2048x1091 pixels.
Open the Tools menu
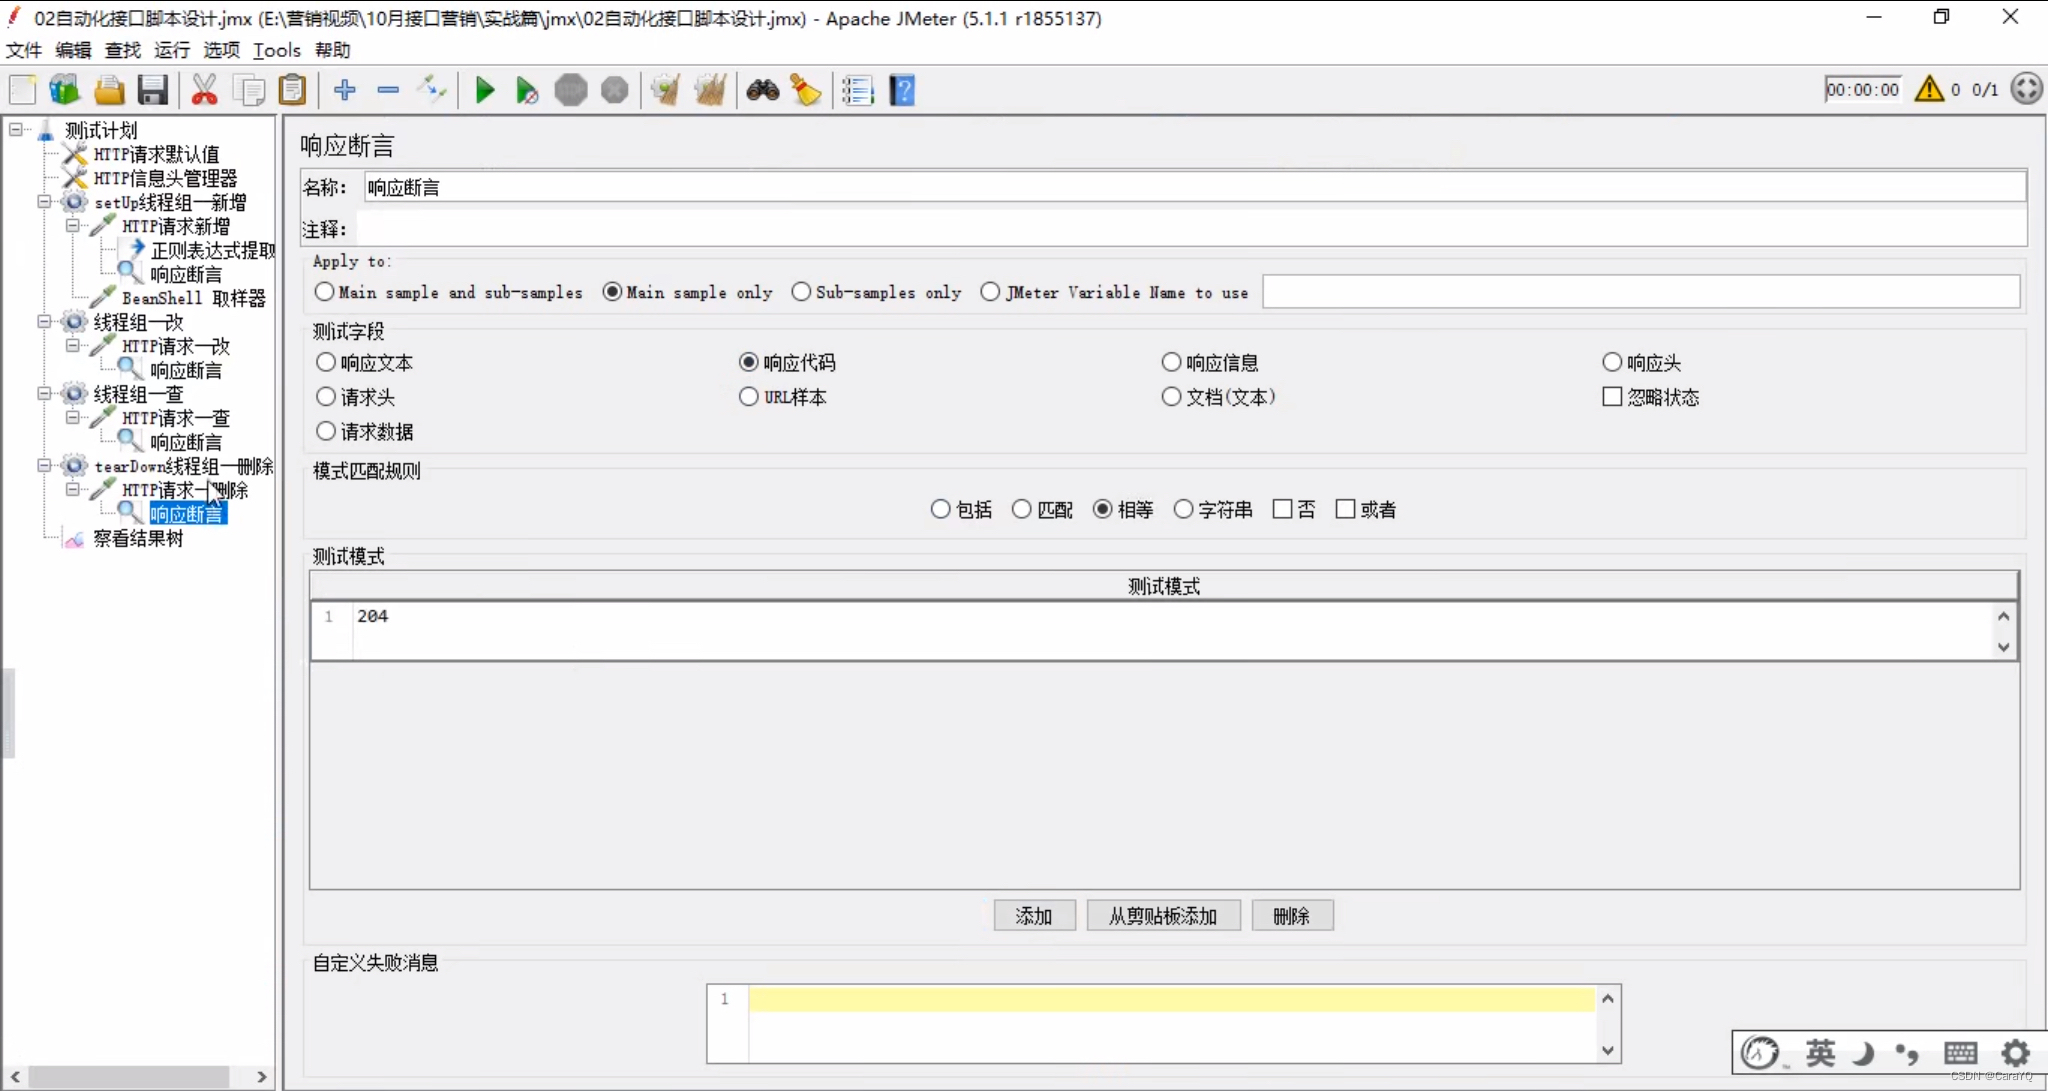point(277,50)
